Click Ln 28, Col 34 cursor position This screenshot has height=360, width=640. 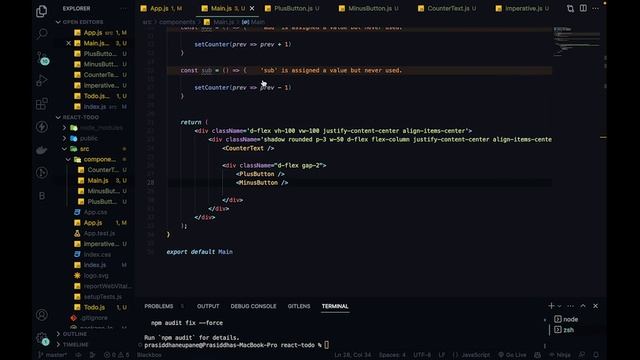click(353, 355)
